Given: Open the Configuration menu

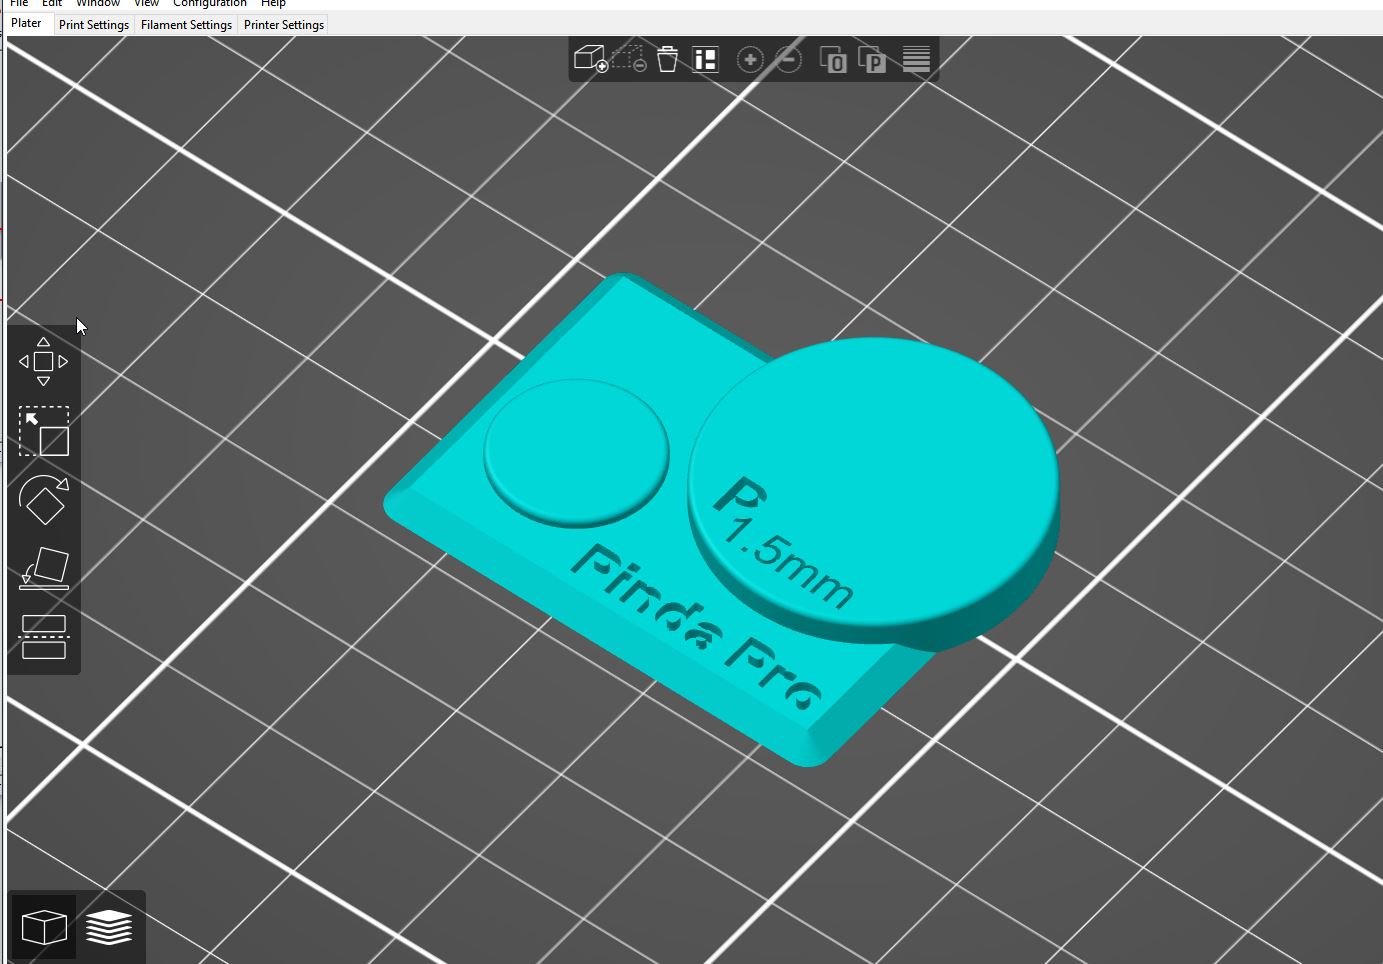Looking at the screenshot, I should [x=210, y=4].
